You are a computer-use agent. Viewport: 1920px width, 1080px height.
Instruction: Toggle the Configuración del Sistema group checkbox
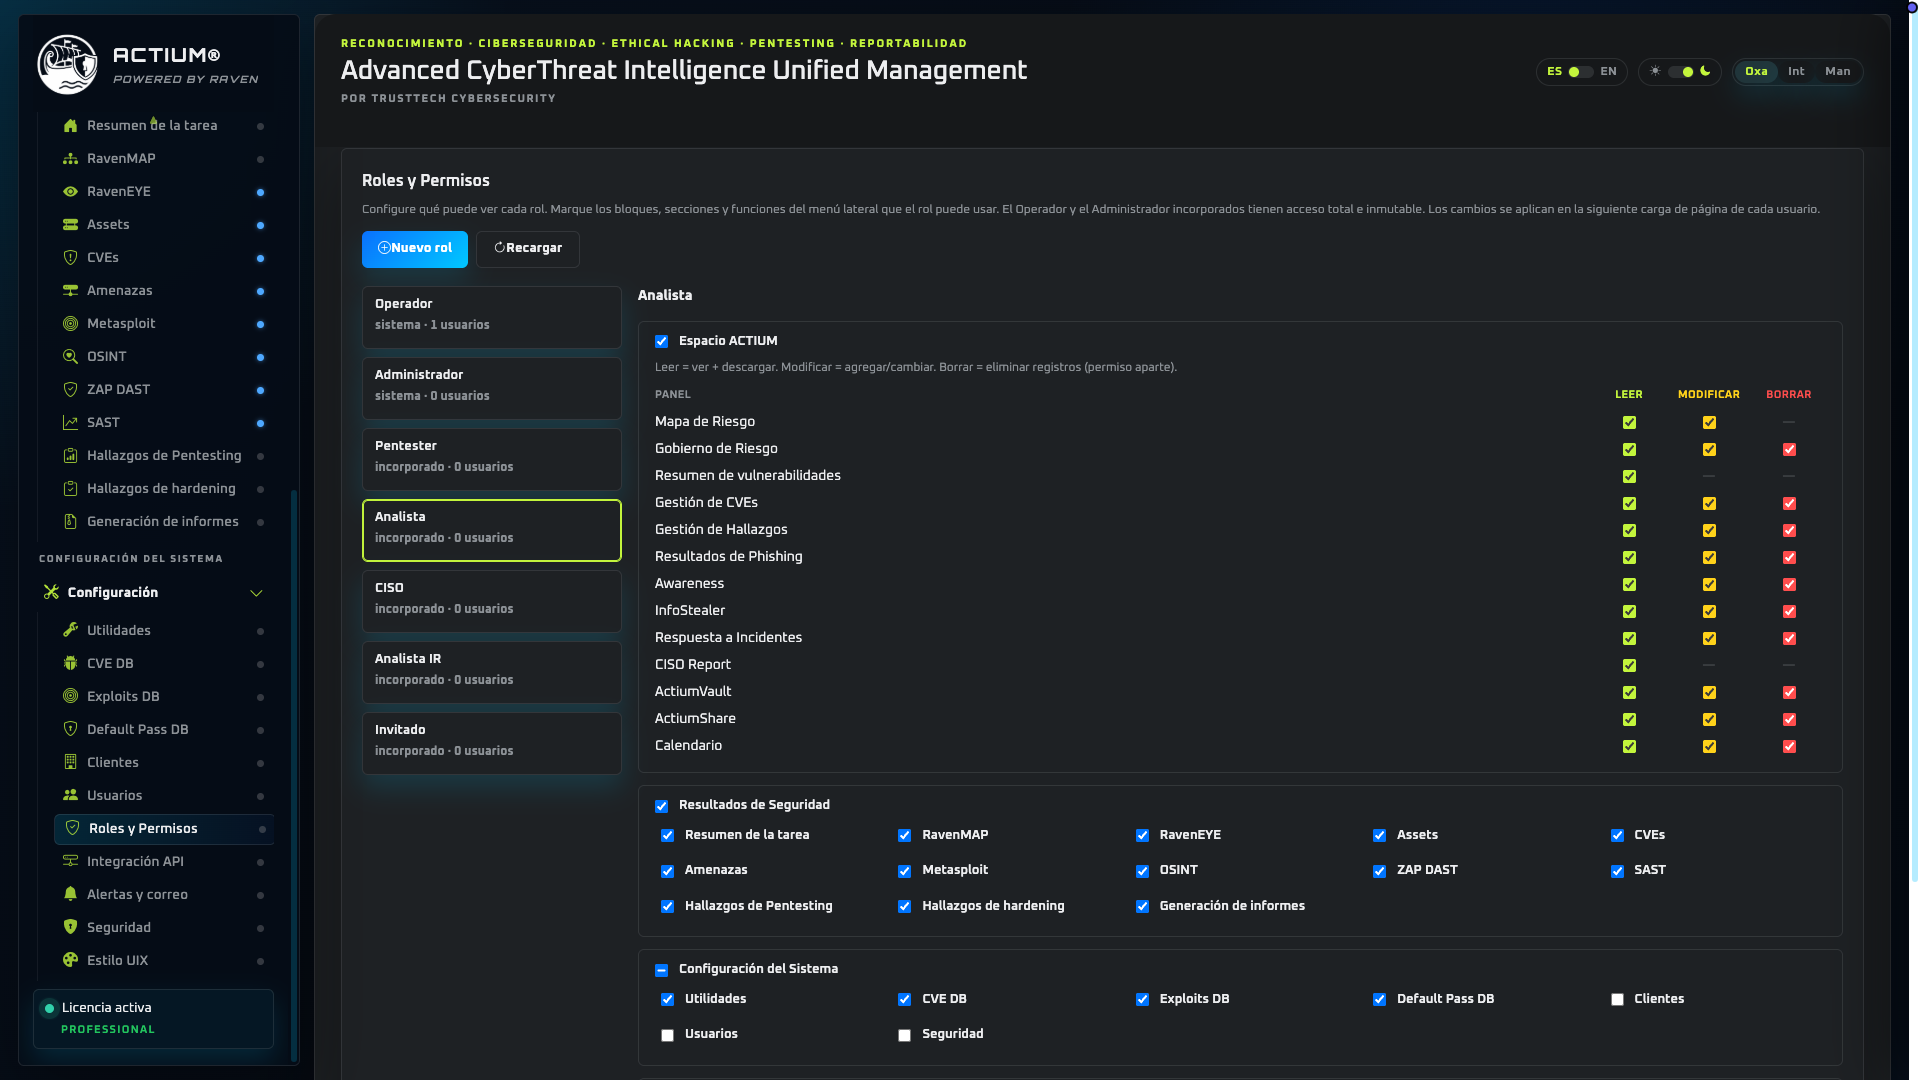(661, 970)
